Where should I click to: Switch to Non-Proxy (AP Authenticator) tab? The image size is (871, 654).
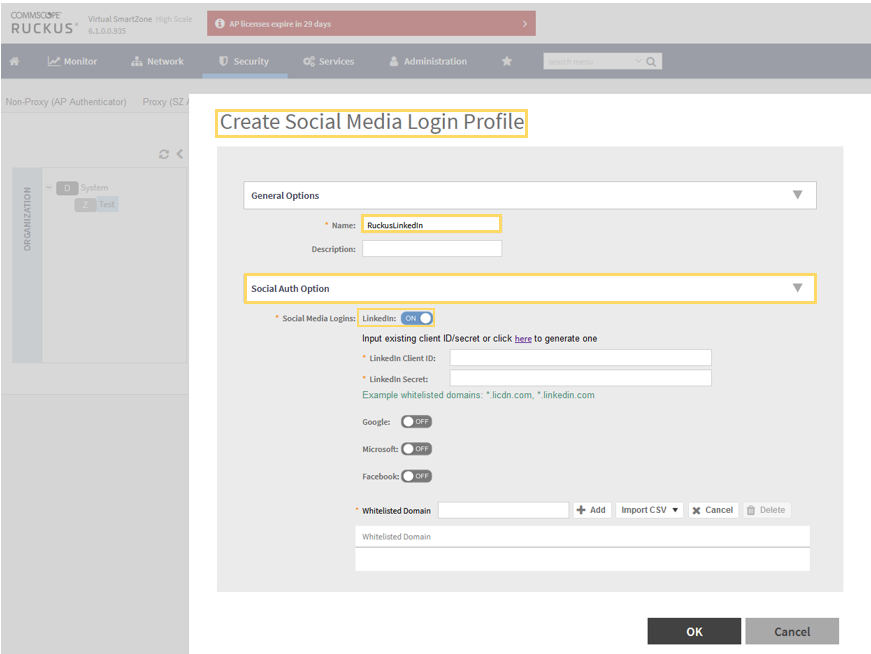click(66, 102)
